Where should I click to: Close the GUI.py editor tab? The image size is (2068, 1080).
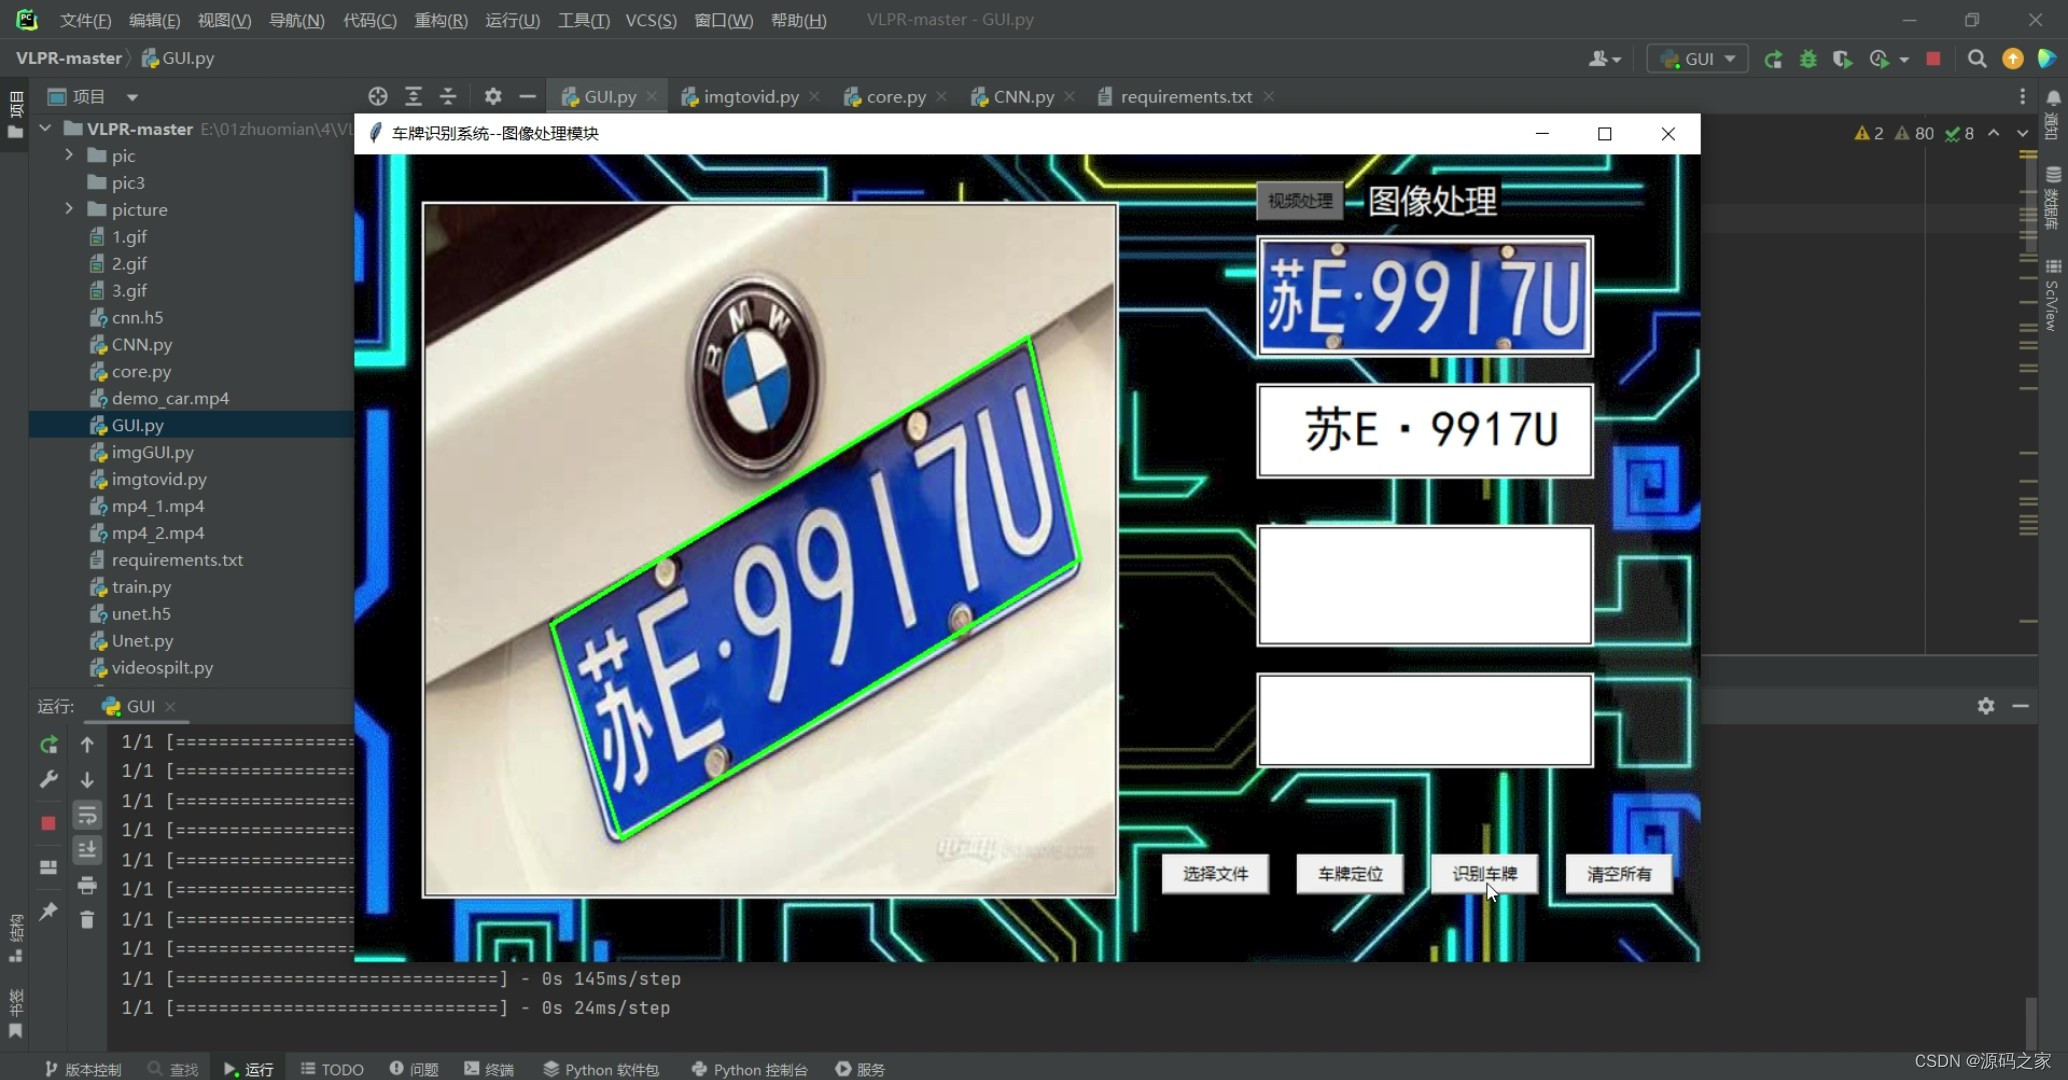point(652,97)
